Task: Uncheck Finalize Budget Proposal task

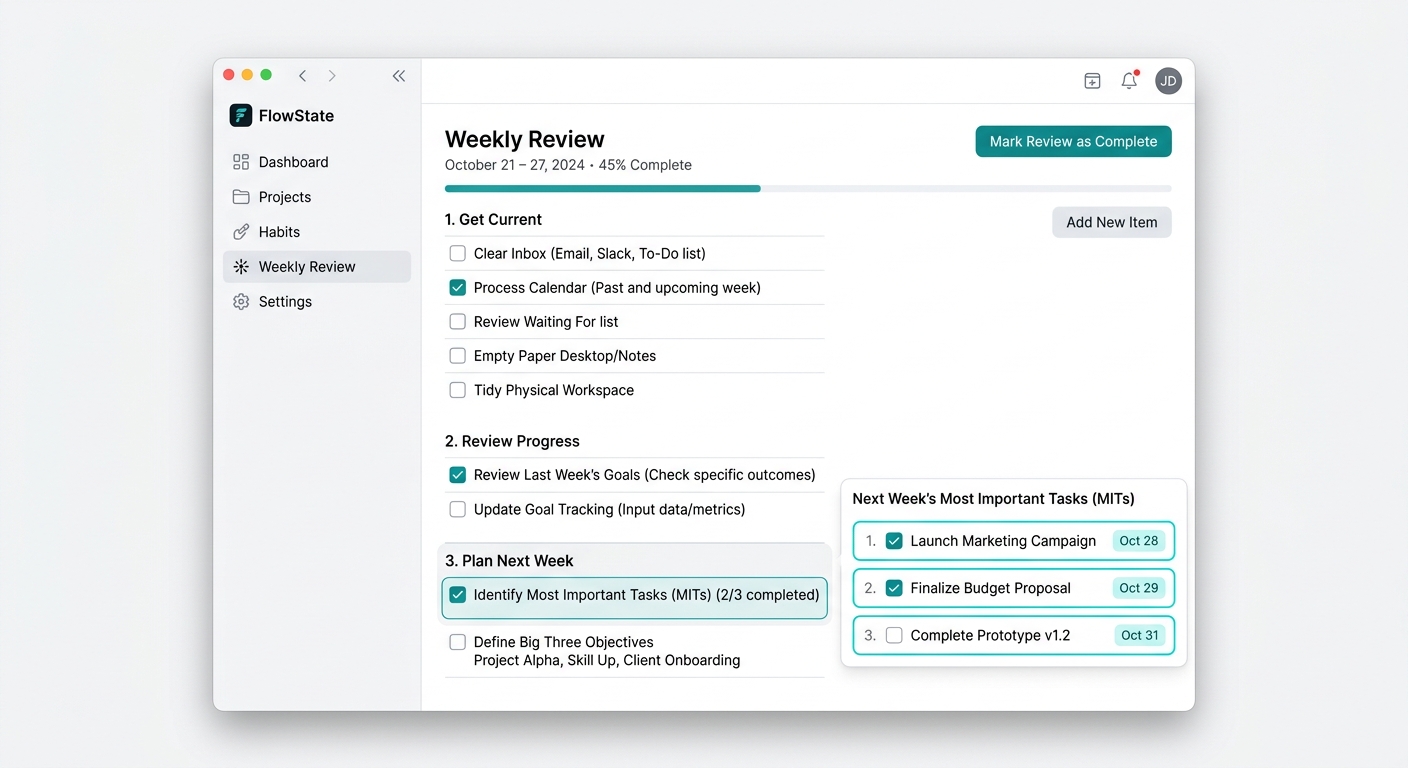Action: pyautogui.click(x=894, y=588)
